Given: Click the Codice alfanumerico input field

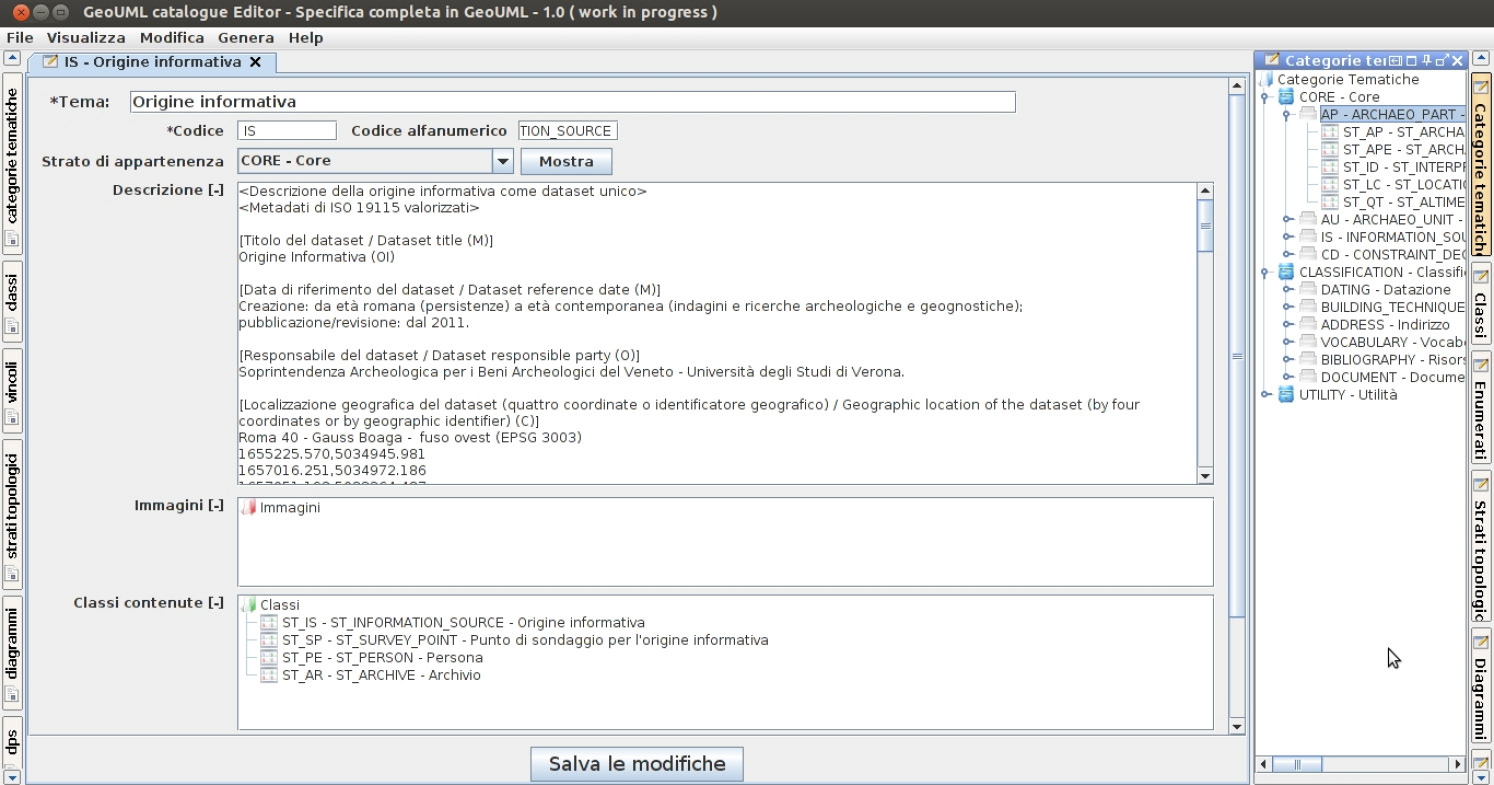Looking at the screenshot, I should (568, 131).
